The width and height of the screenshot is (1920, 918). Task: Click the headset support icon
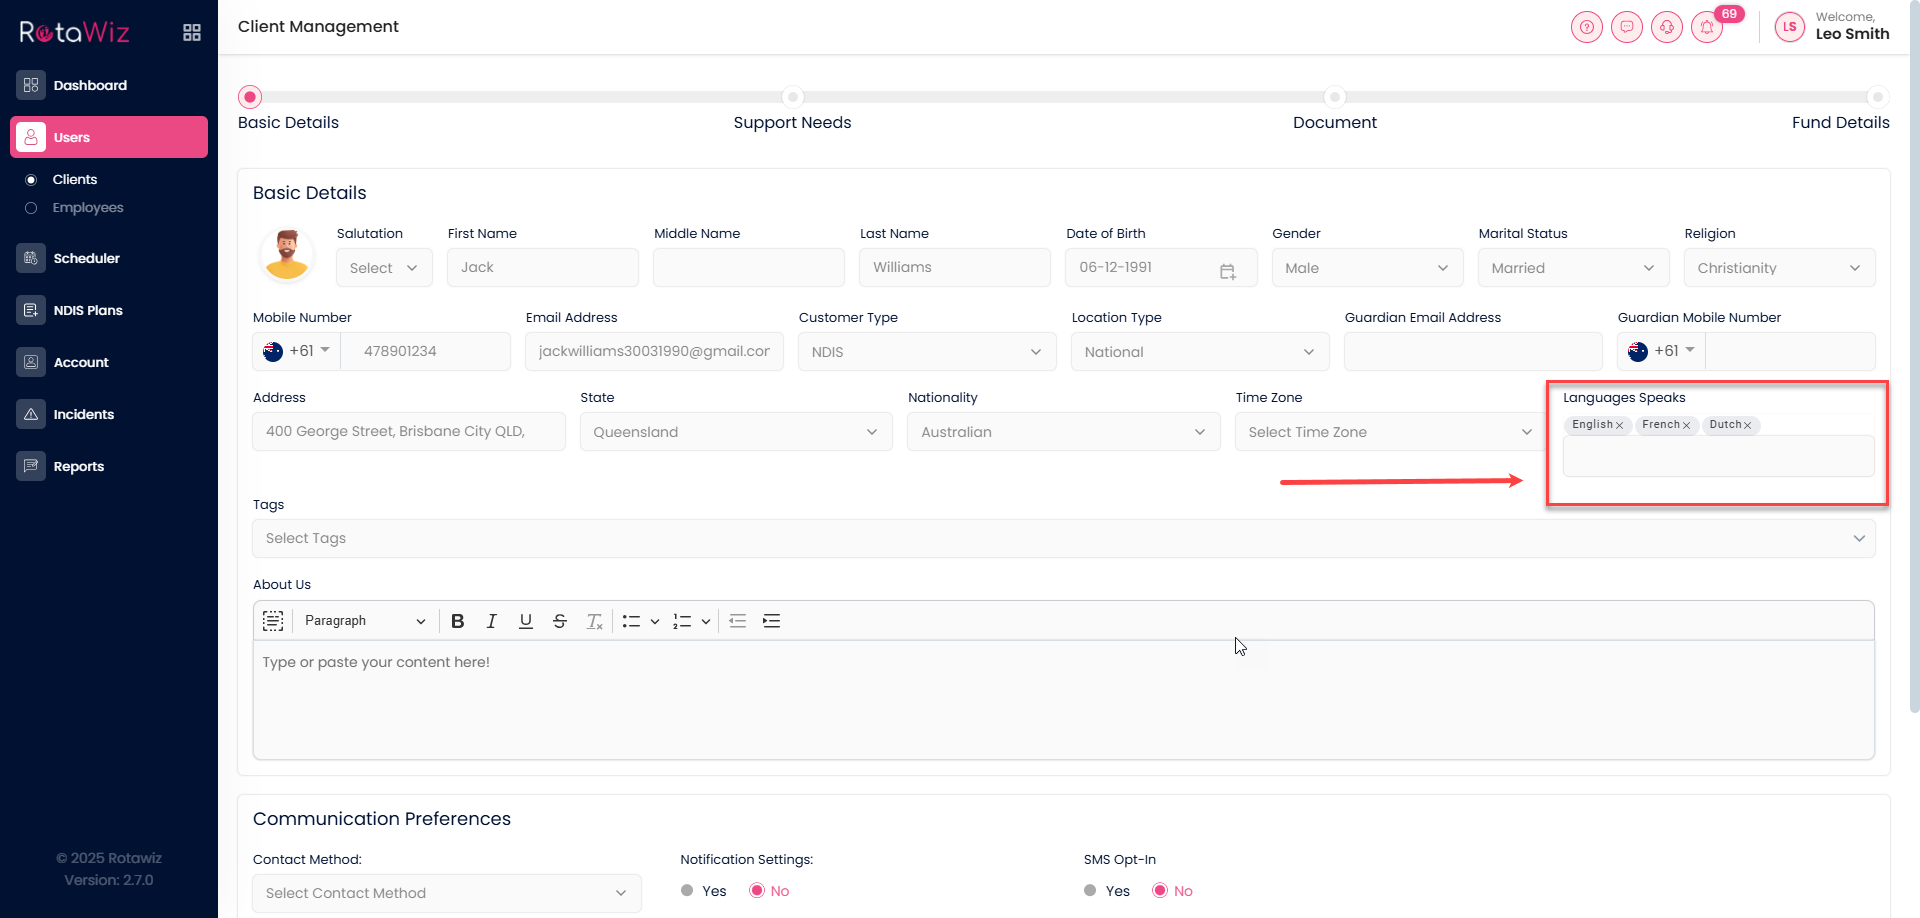coord(1666,27)
